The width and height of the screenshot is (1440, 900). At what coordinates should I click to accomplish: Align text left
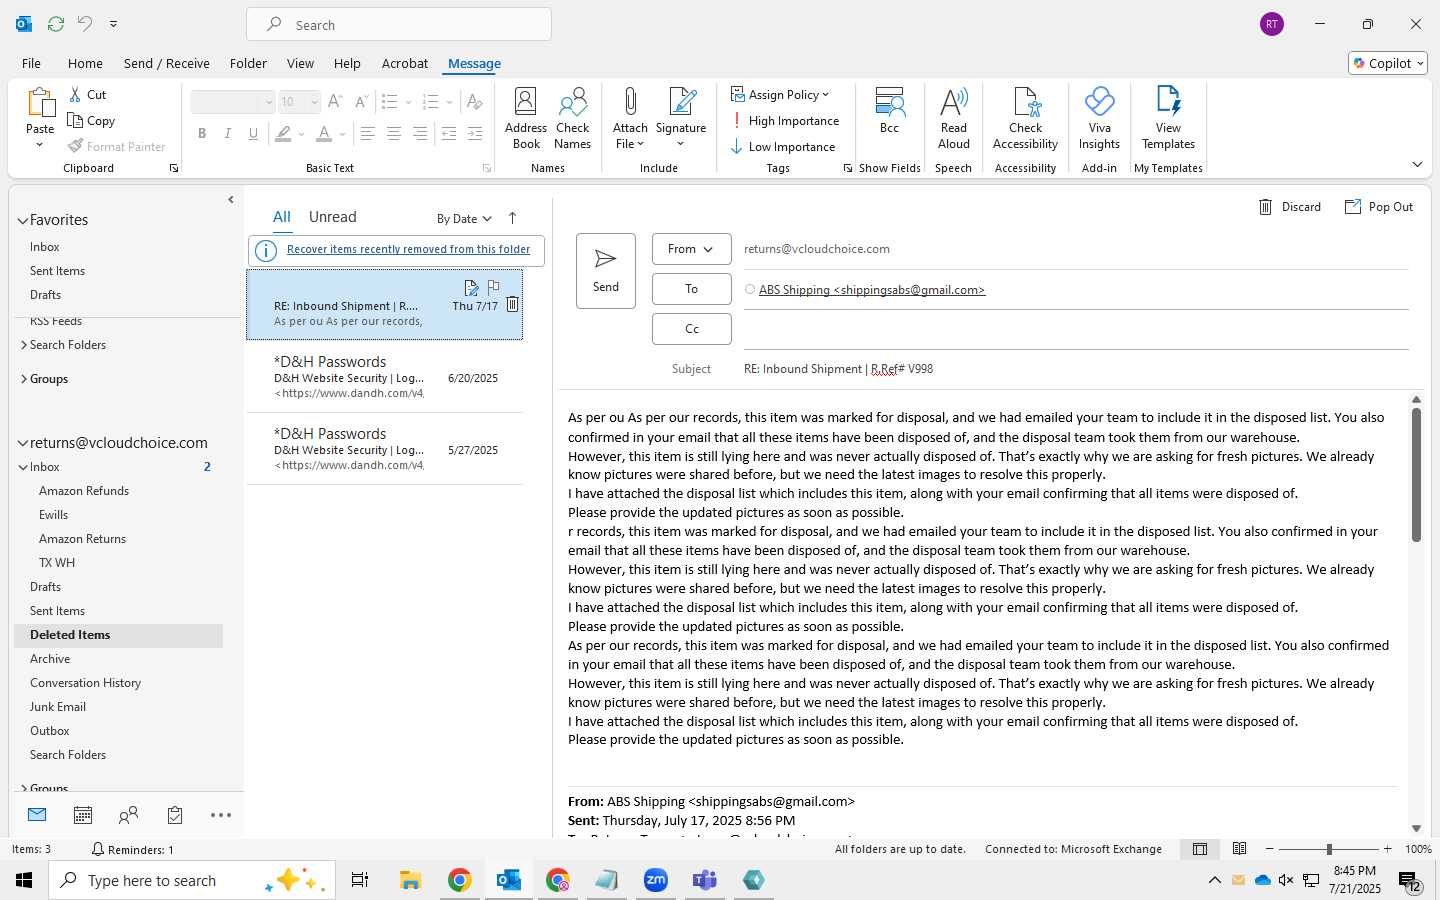pyautogui.click(x=368, y=133)
